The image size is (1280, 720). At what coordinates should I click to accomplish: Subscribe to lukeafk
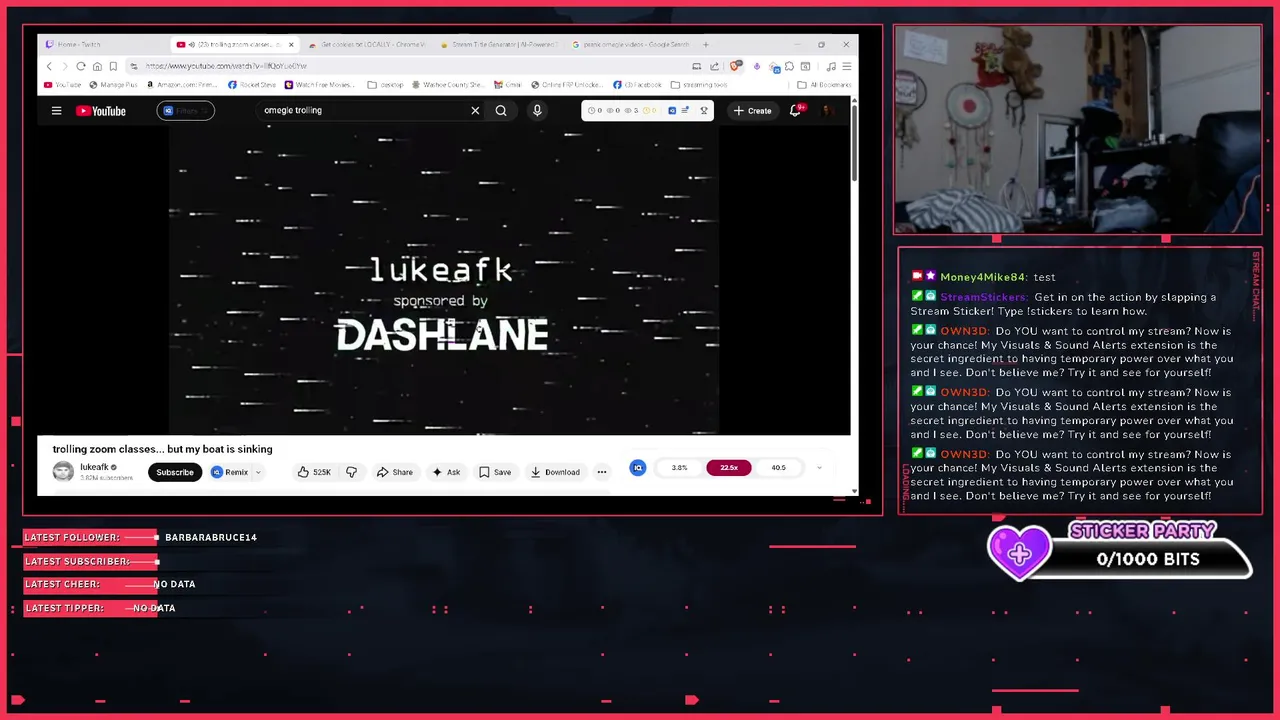[x=175, y=472]
